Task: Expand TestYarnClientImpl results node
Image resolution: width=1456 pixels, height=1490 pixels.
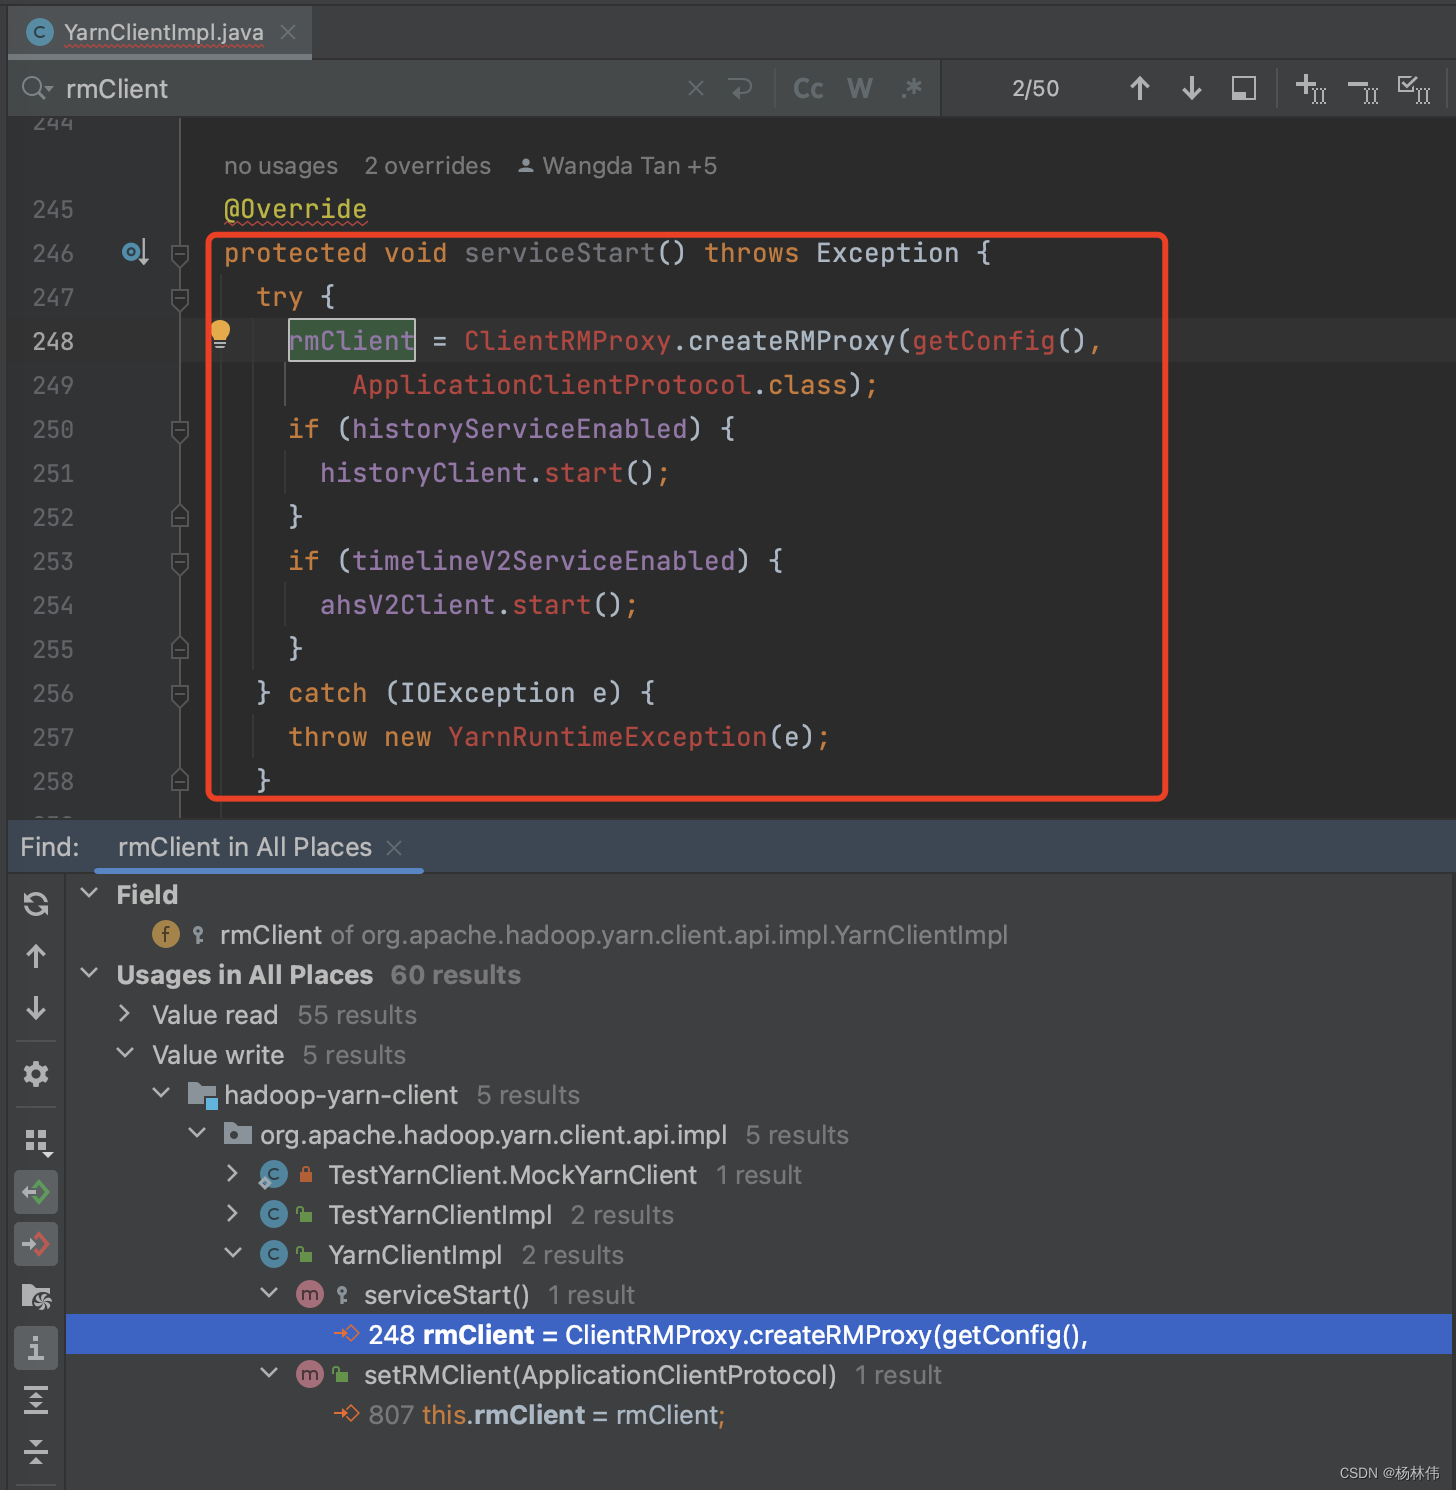Action: click(232, 1214)
